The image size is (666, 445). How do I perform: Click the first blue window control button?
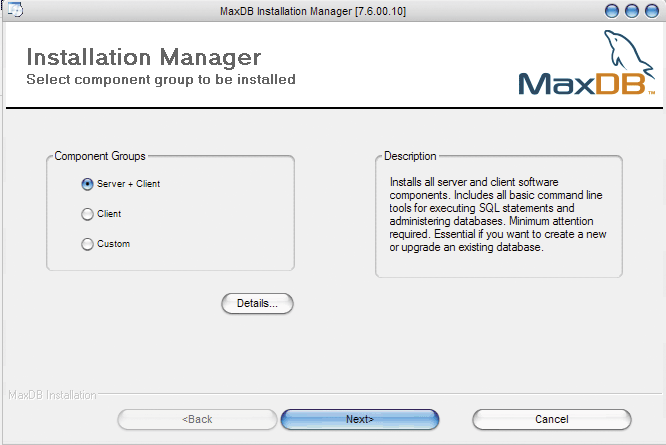point(612,11)
